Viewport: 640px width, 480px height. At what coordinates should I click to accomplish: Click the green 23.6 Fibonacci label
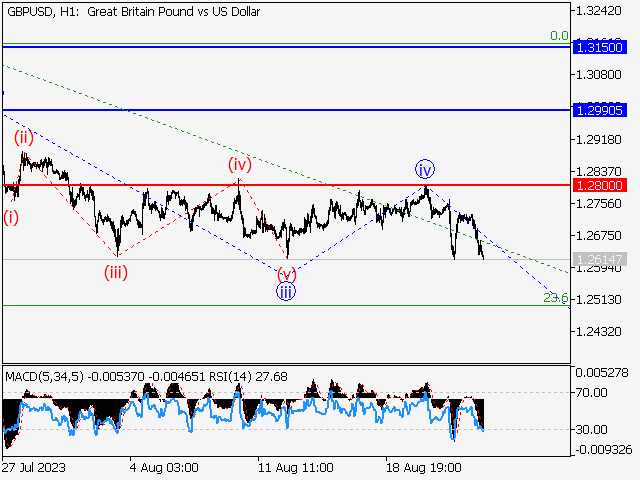(556, 298)
